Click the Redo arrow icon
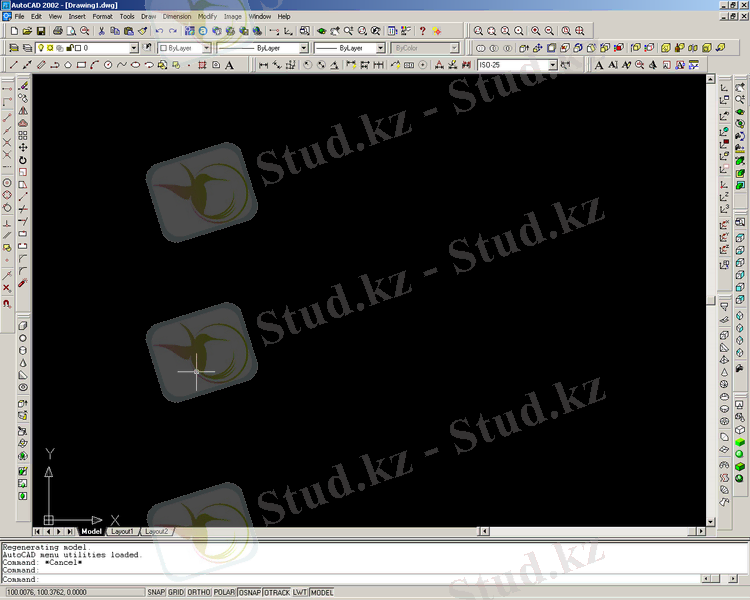Screen dimensions: 750x600 (x=173, y=31)
